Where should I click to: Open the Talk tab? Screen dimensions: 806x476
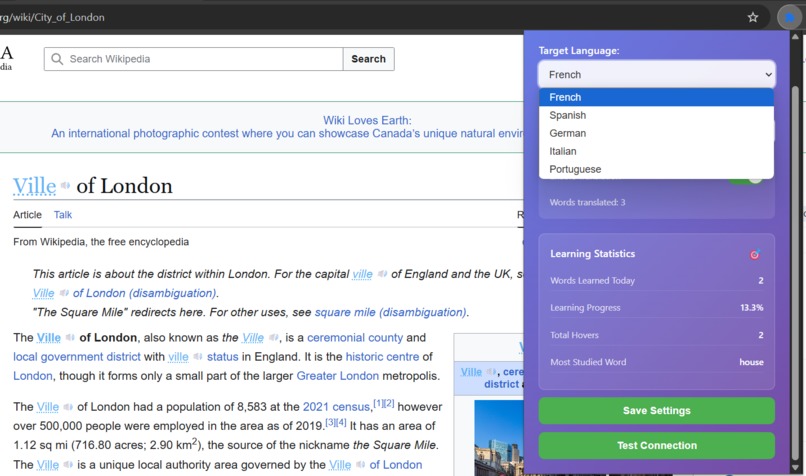[63, 215]
